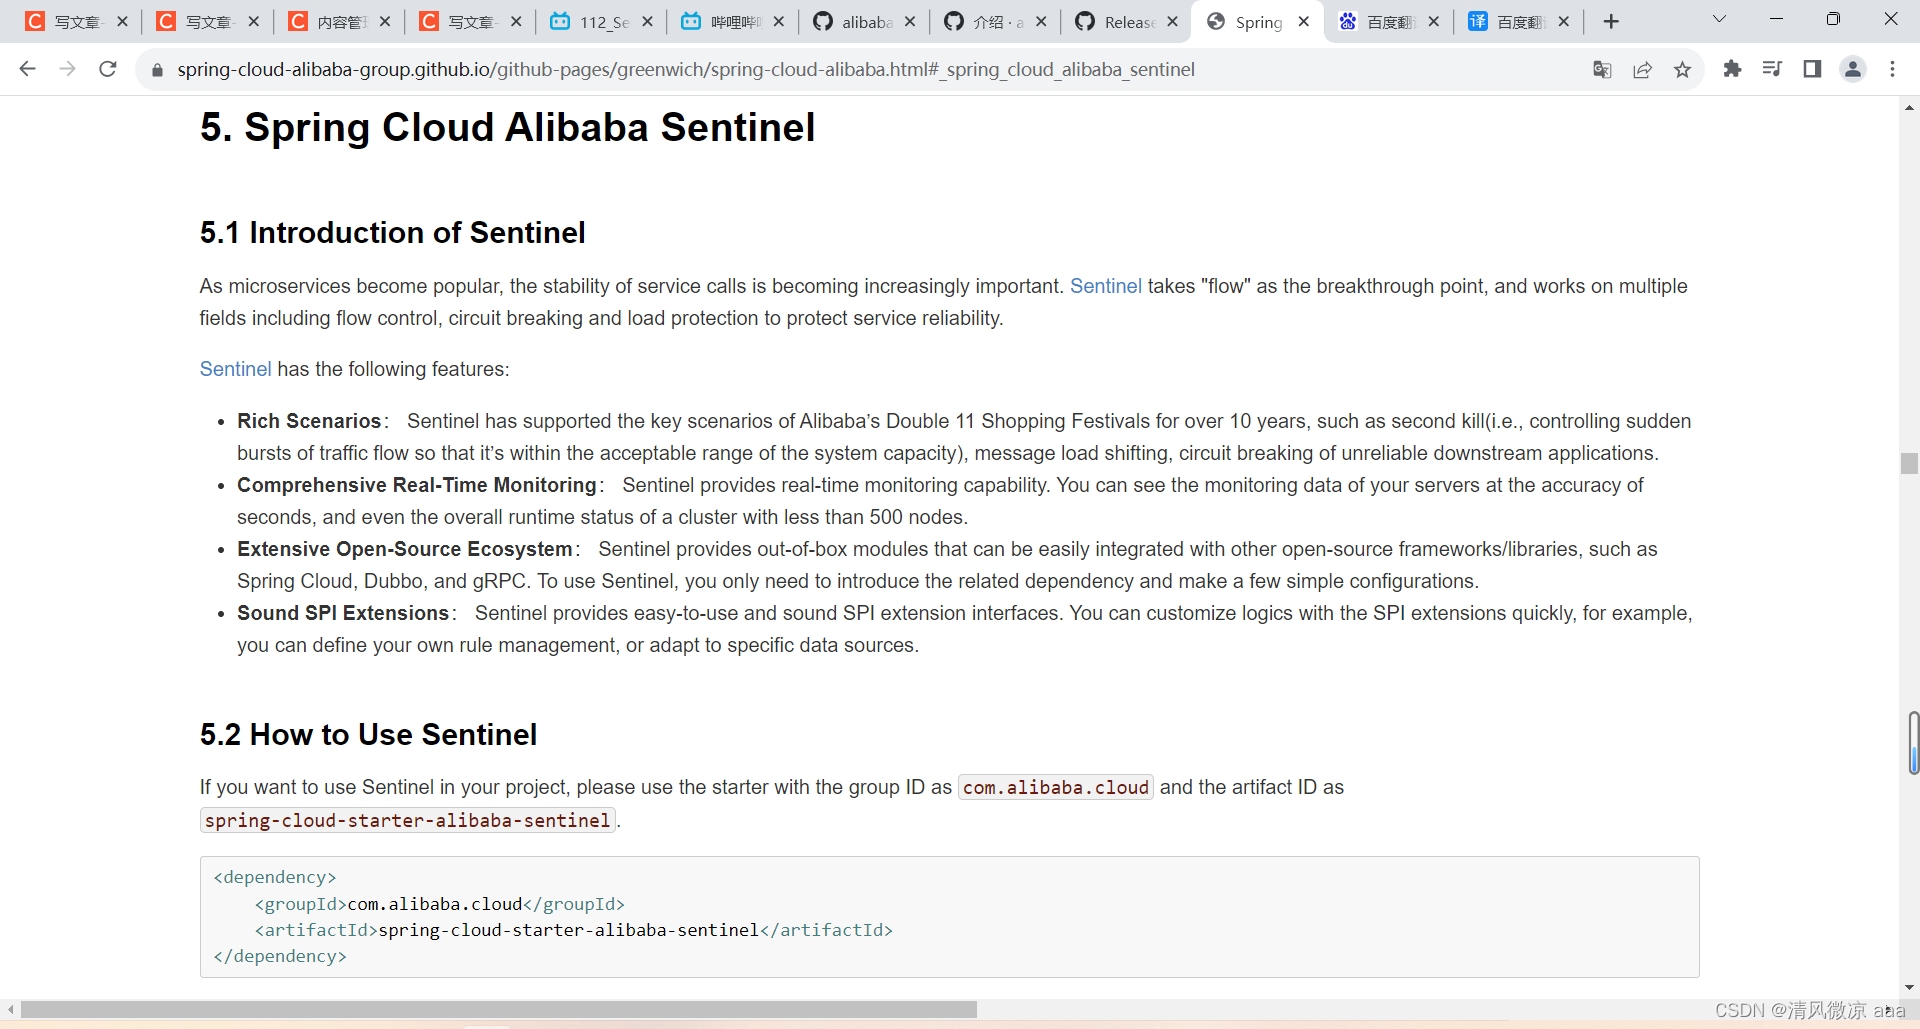Viewport: 1920px width, 1029px height.
Task: Go back to the previous page
Action: coord(27,69)
